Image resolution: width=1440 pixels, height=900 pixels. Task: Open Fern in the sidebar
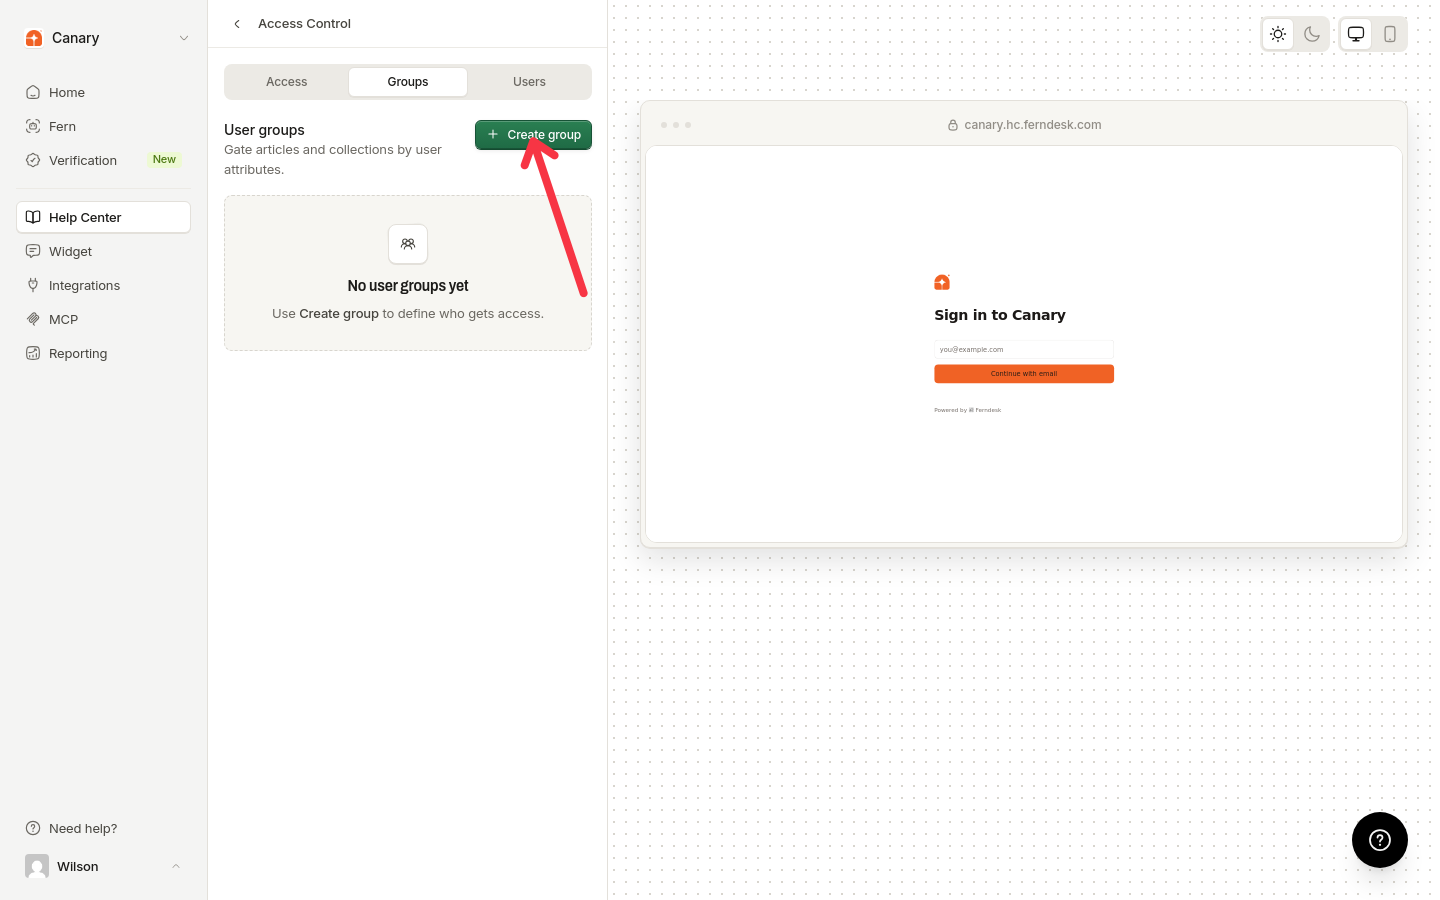103,126
